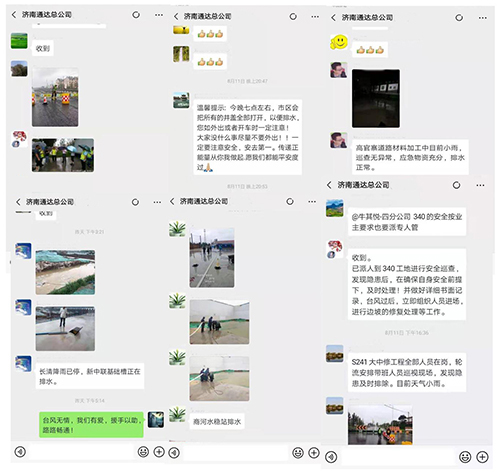
Task: Open the green landscape avatar beside 收到
Action: click(19, 41)
